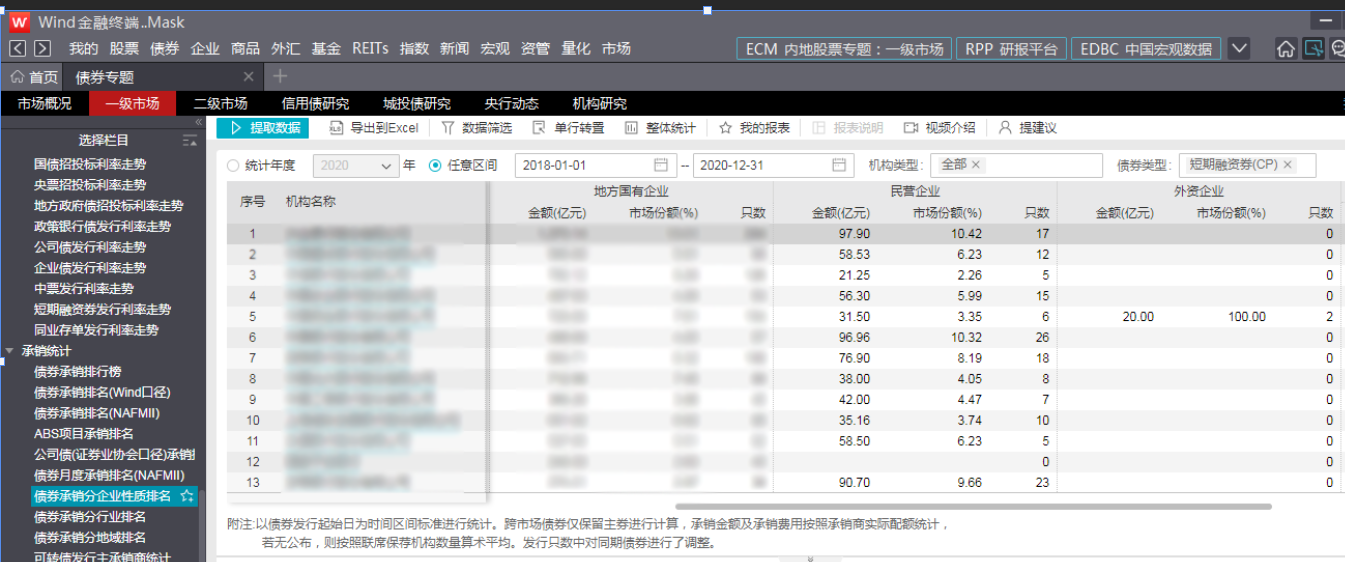This screenshot has height=562, width=1345.
Task: Switch to 城投债研究 tab
Action: (417, 103)
